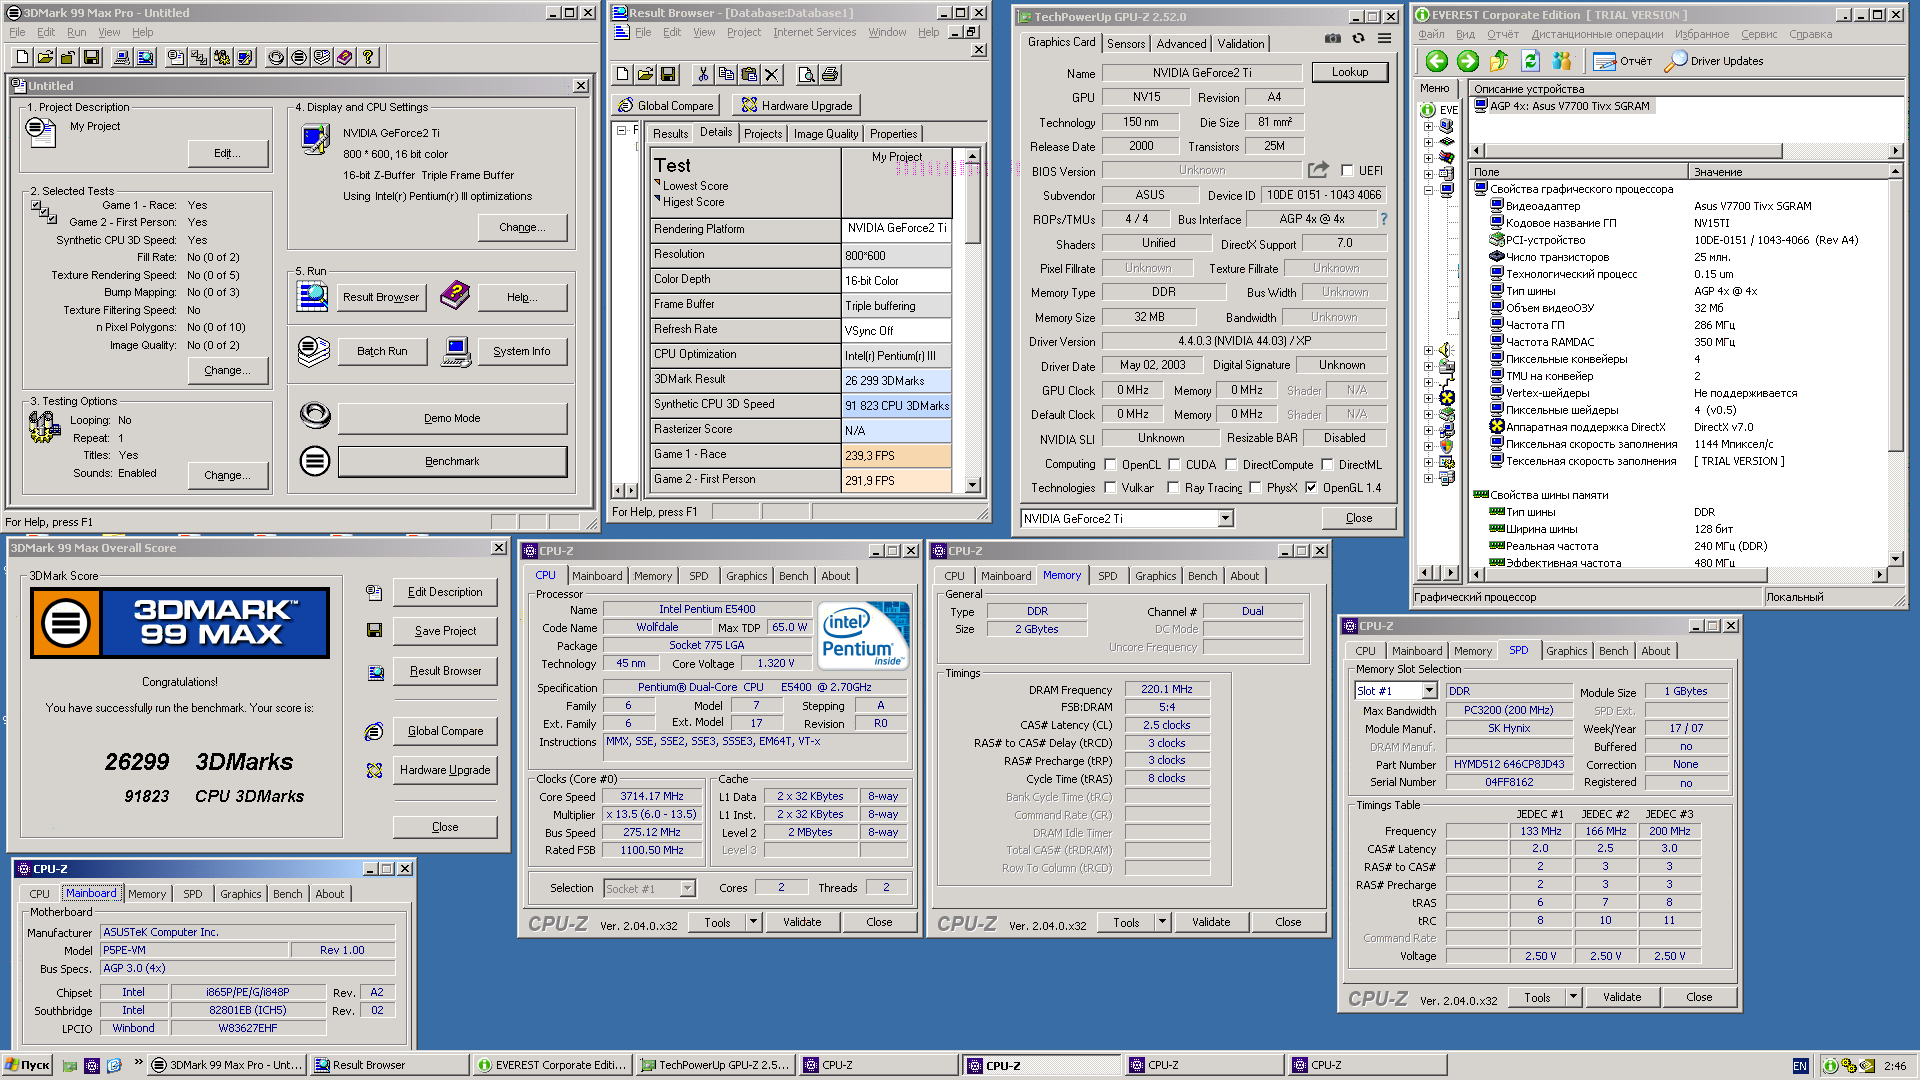Click save floppy icon in Result Browser toolbar
This screenshot has height=1080, width=1920.
668,74
